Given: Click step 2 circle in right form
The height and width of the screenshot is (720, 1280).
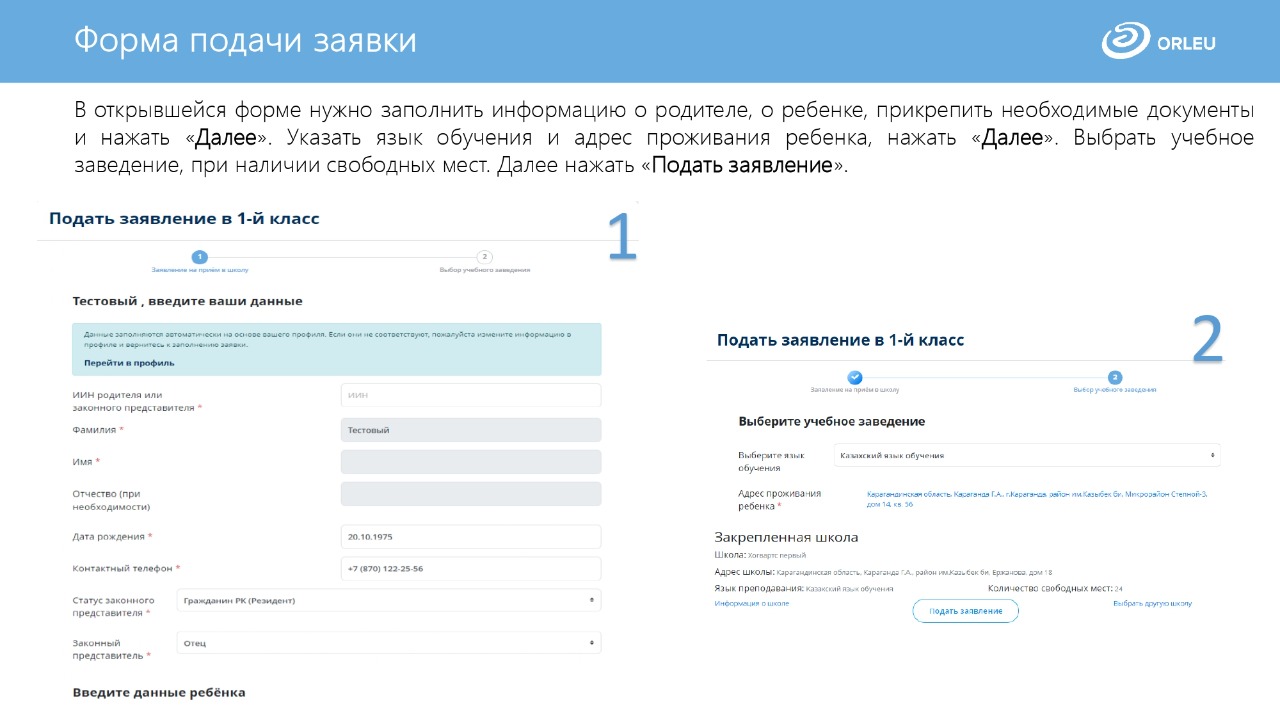Looking at the screenshot, I should point(1115,377).
